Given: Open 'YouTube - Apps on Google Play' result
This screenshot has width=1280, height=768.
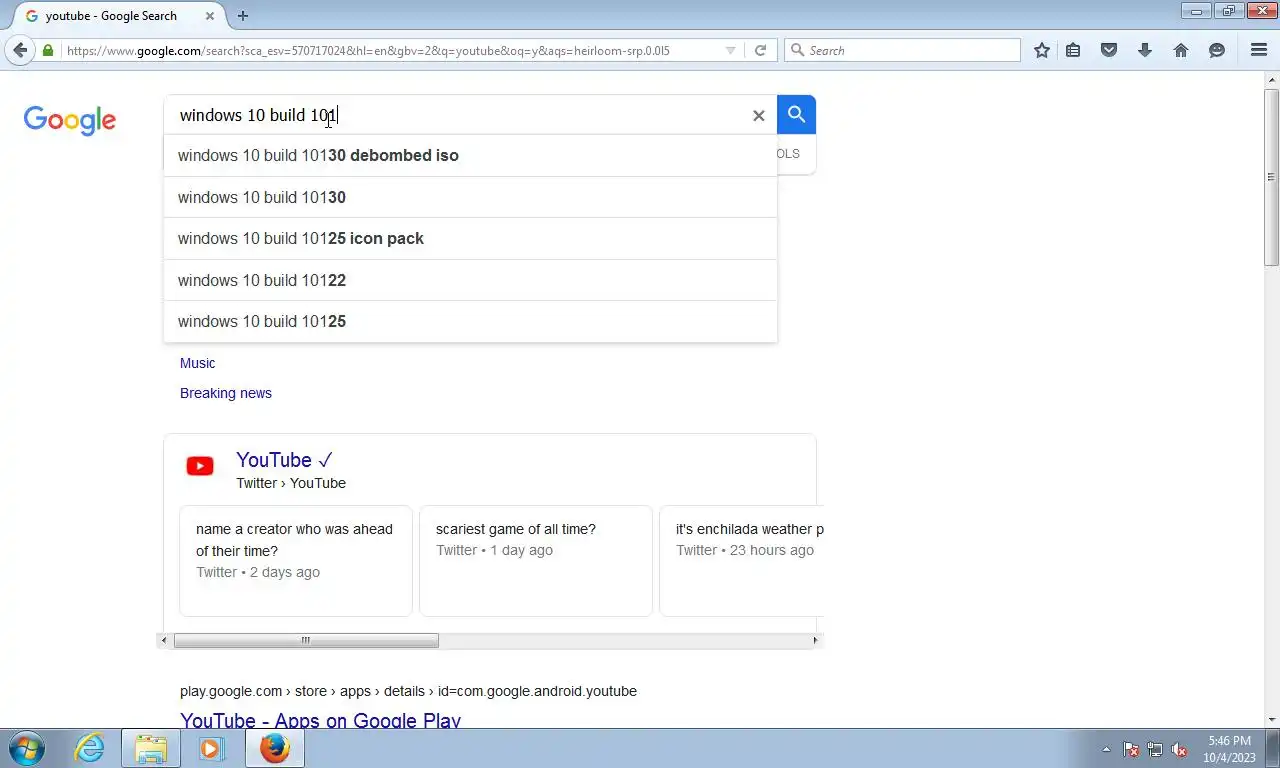Looking at the screenshot, I should tap(320, 719).
